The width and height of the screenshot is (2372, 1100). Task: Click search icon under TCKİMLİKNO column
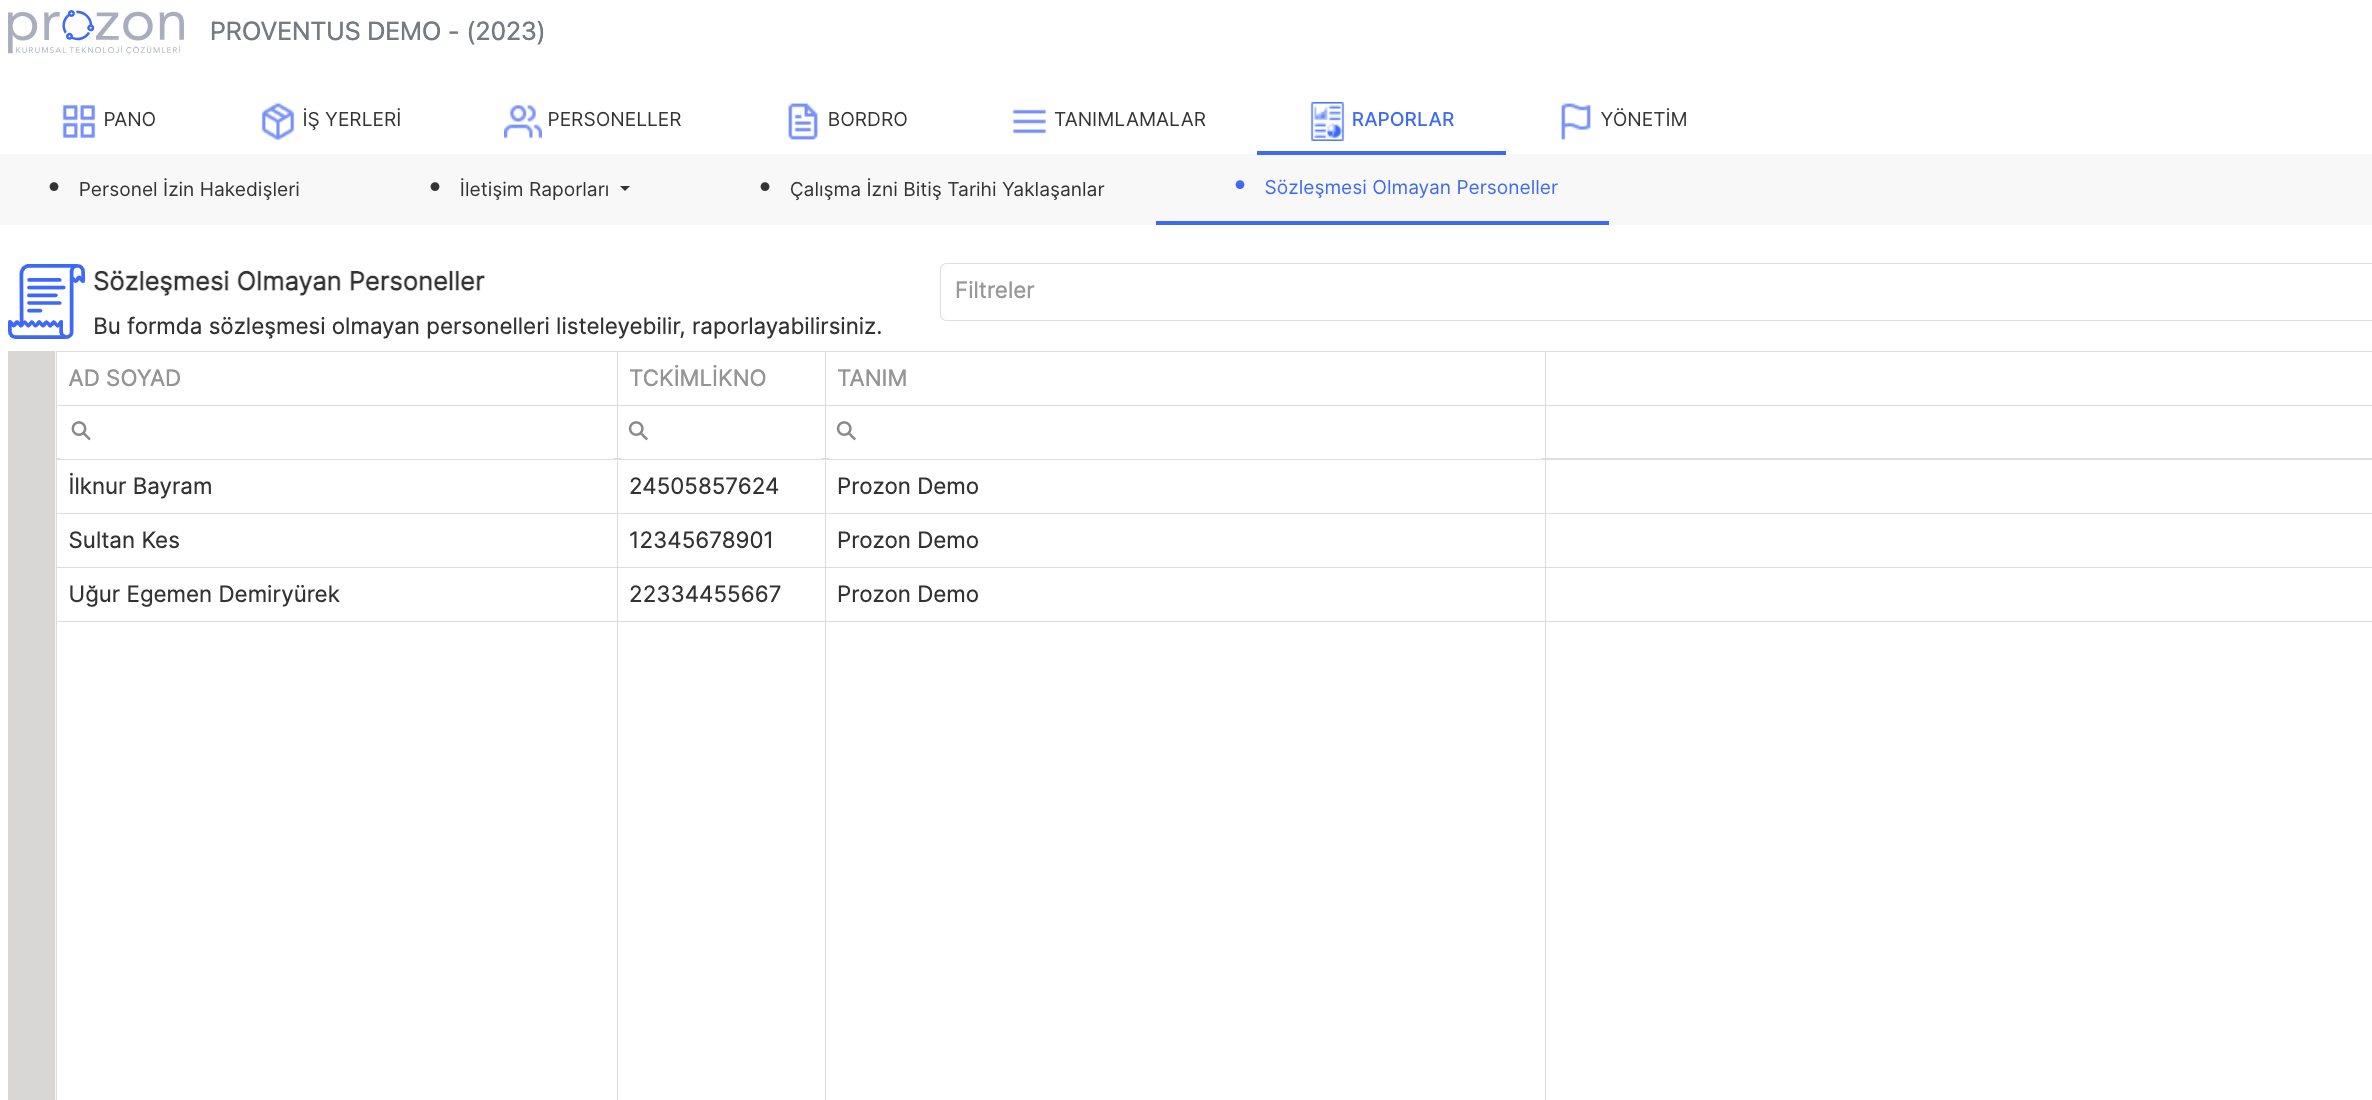click(638, 431)
